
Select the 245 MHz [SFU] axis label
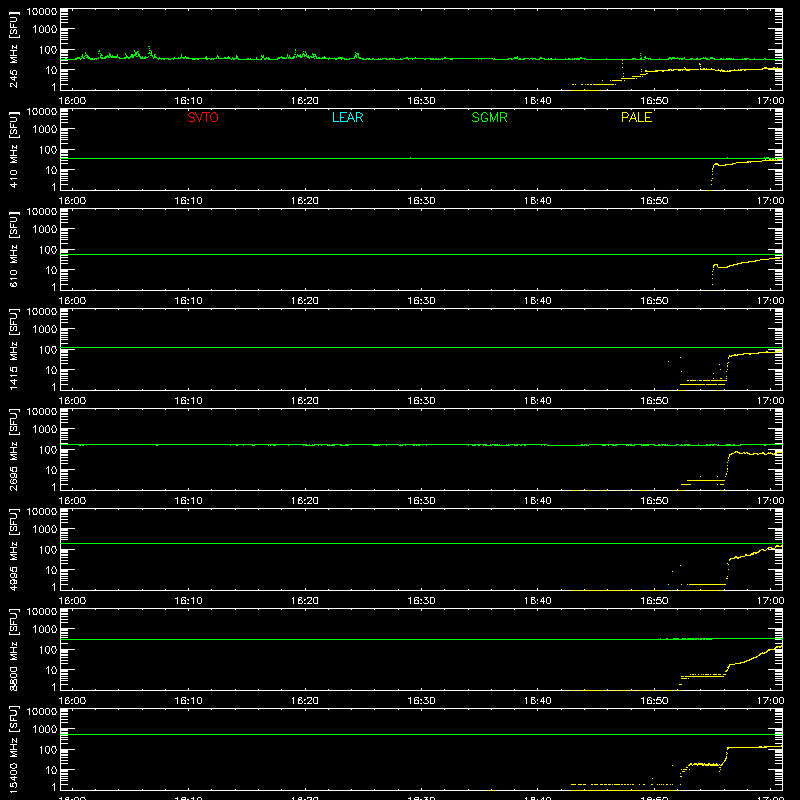pyautogui.click(x=14, y=49)
